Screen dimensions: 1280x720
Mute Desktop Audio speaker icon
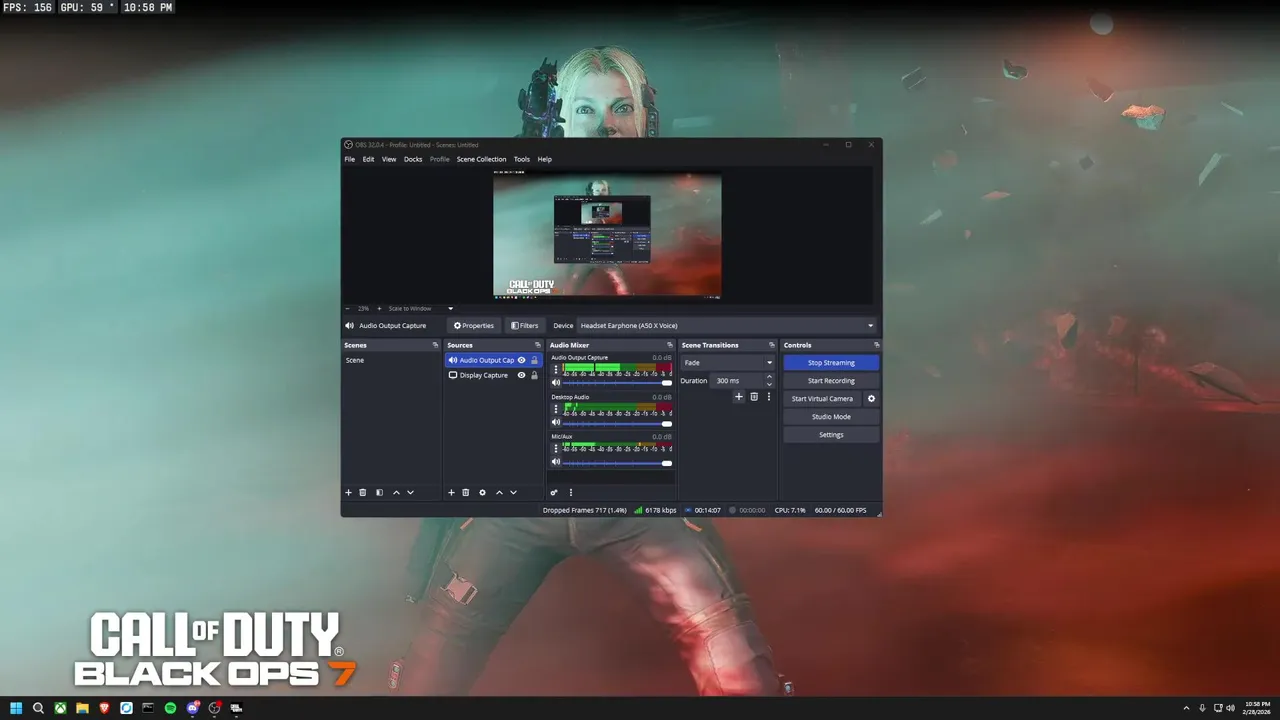click(x=556, y=422)
